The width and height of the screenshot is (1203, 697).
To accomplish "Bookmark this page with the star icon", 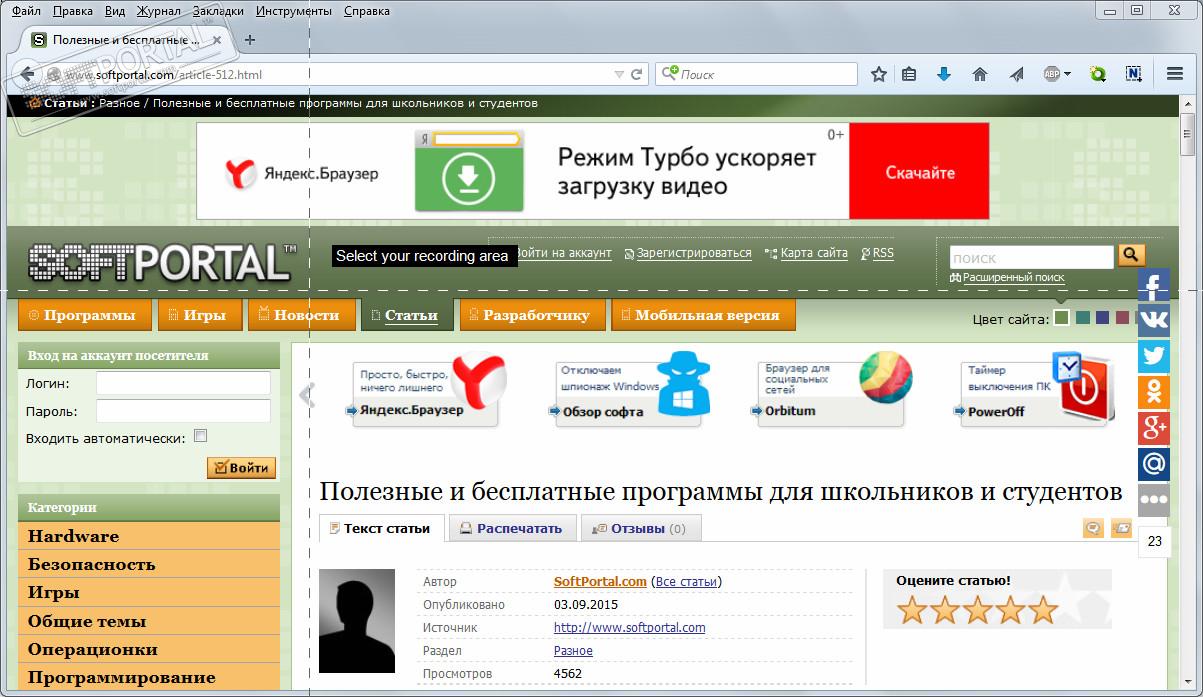I will (879, 74).
